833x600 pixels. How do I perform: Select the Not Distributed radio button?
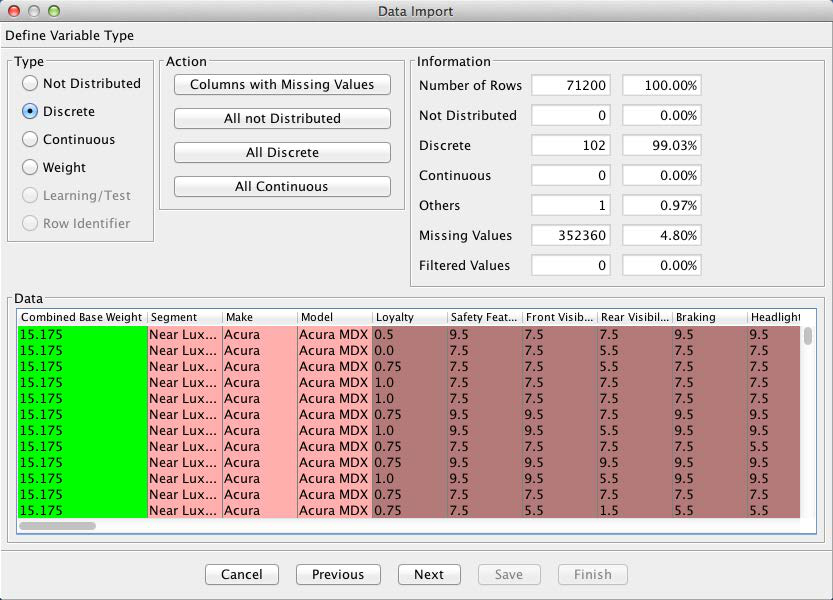tap(30, 84)
